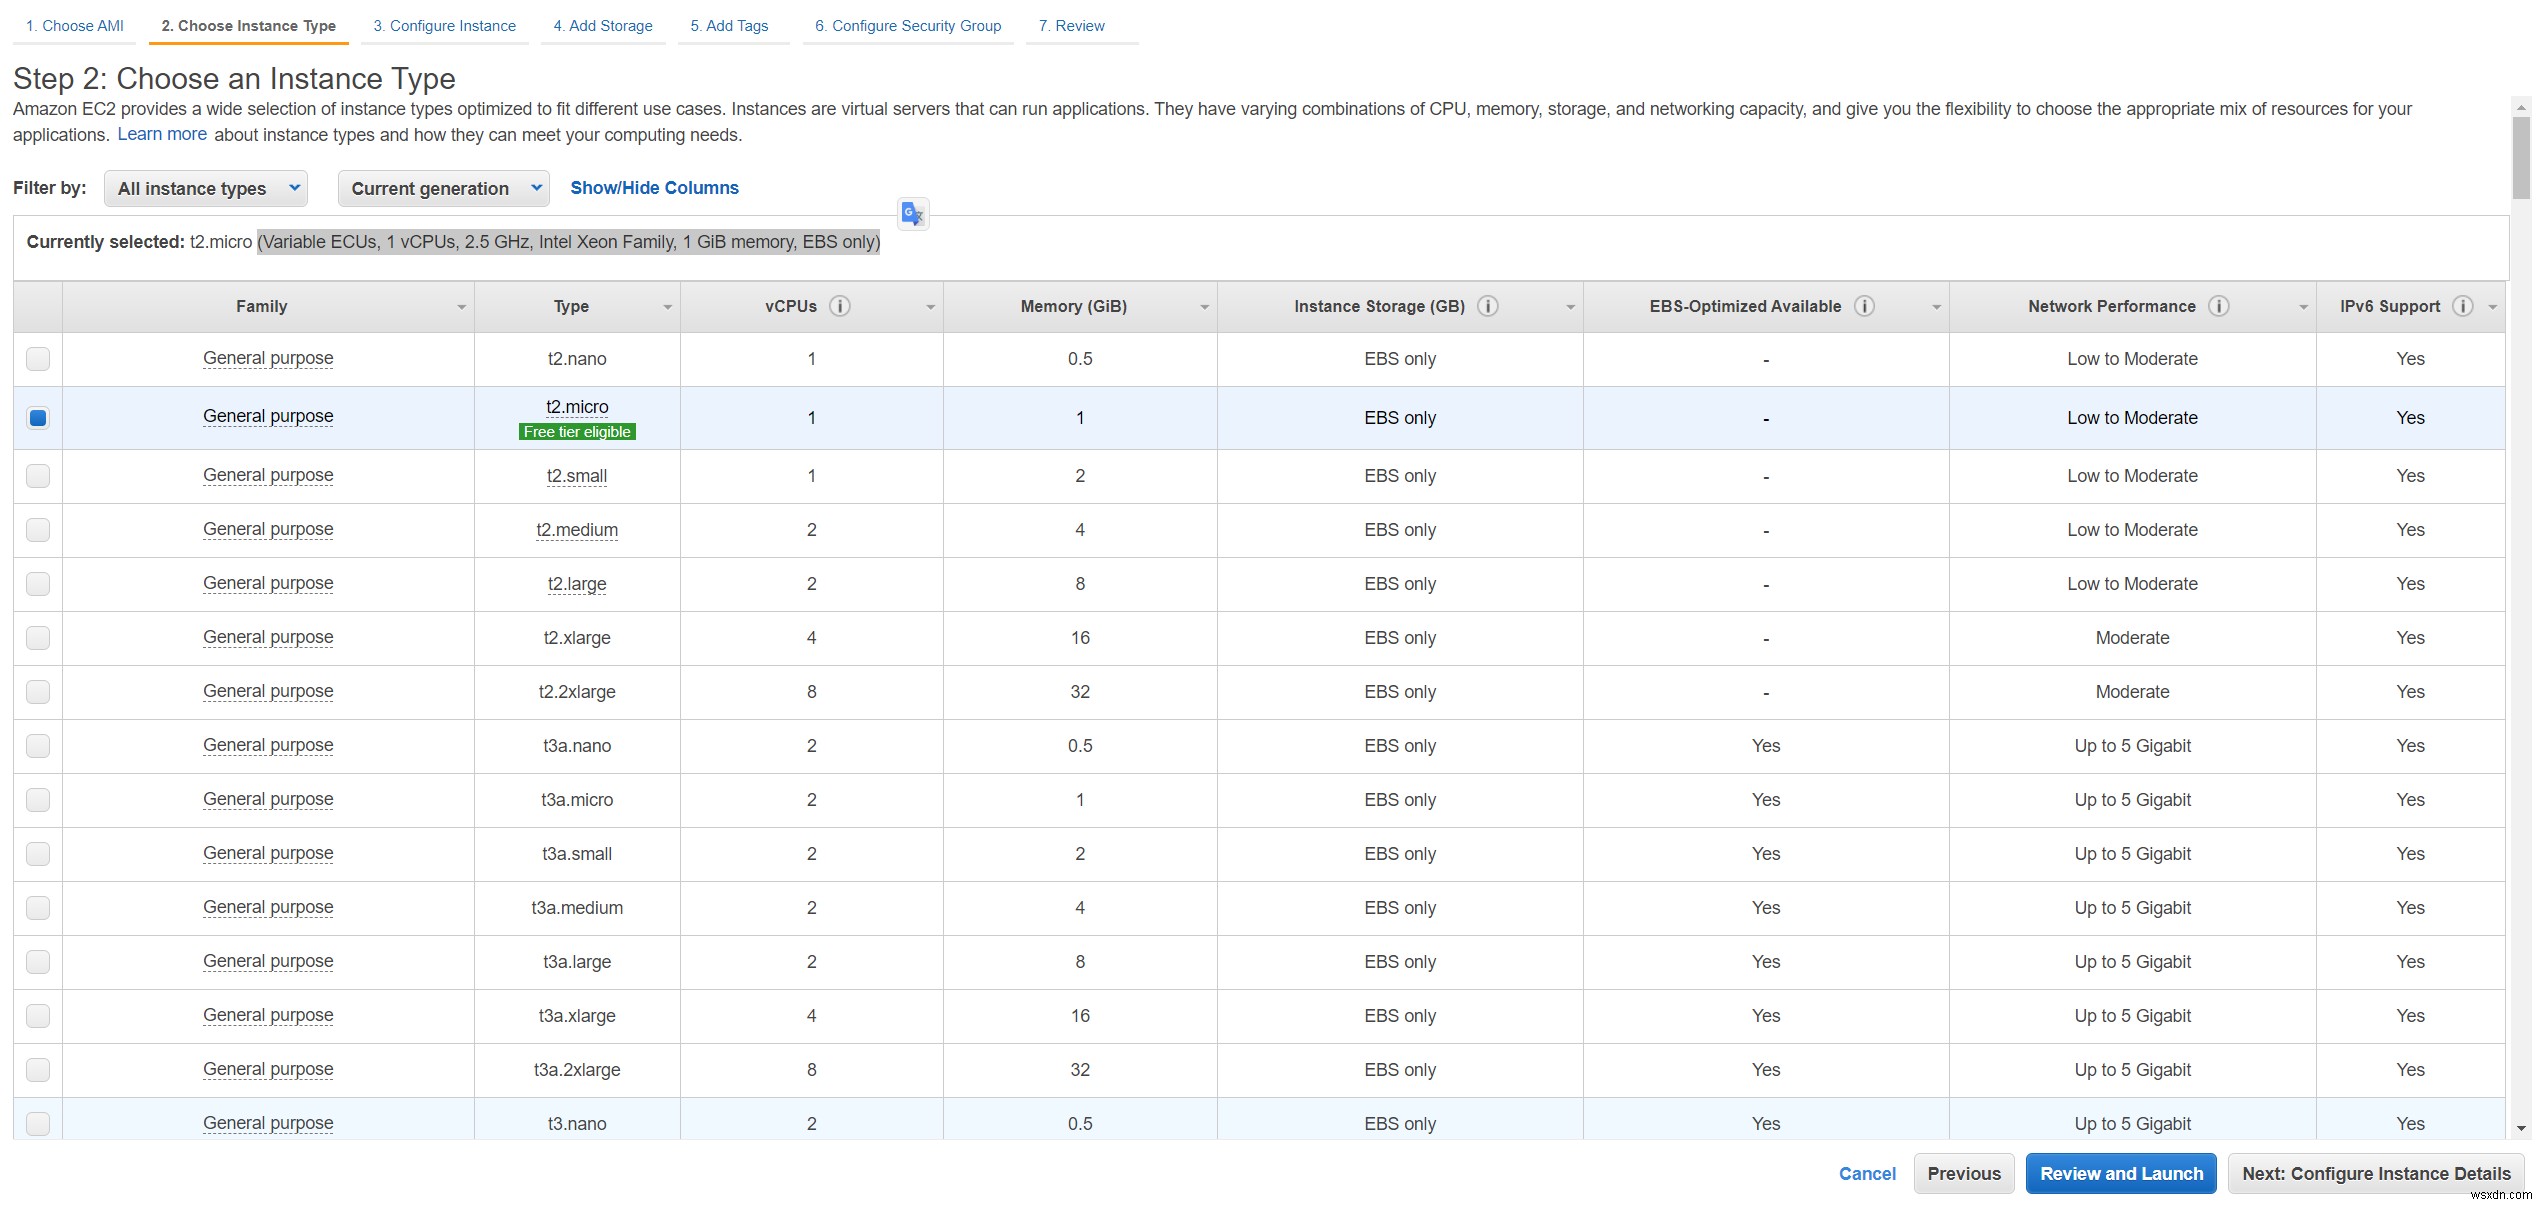Select the t2.nano instance type checkbox
The image size is (2544, 1205).
click(39, 357)
